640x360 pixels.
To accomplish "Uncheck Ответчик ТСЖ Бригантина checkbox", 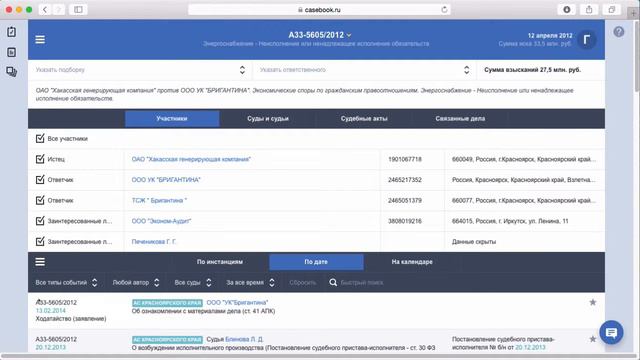I will [x=40, y=200].
